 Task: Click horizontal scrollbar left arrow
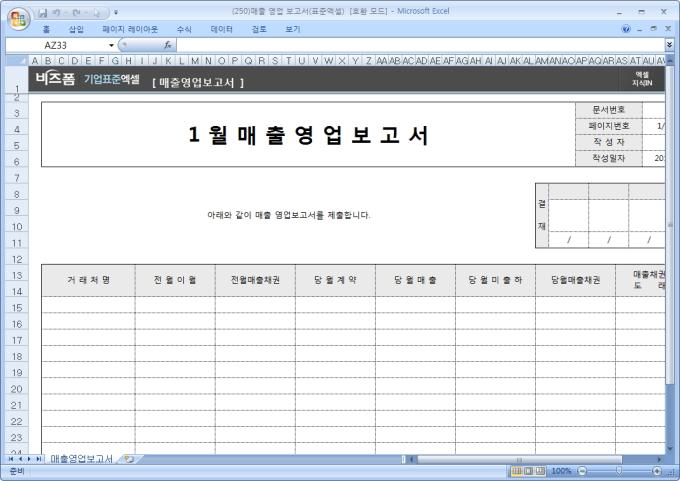coord(411,459)
